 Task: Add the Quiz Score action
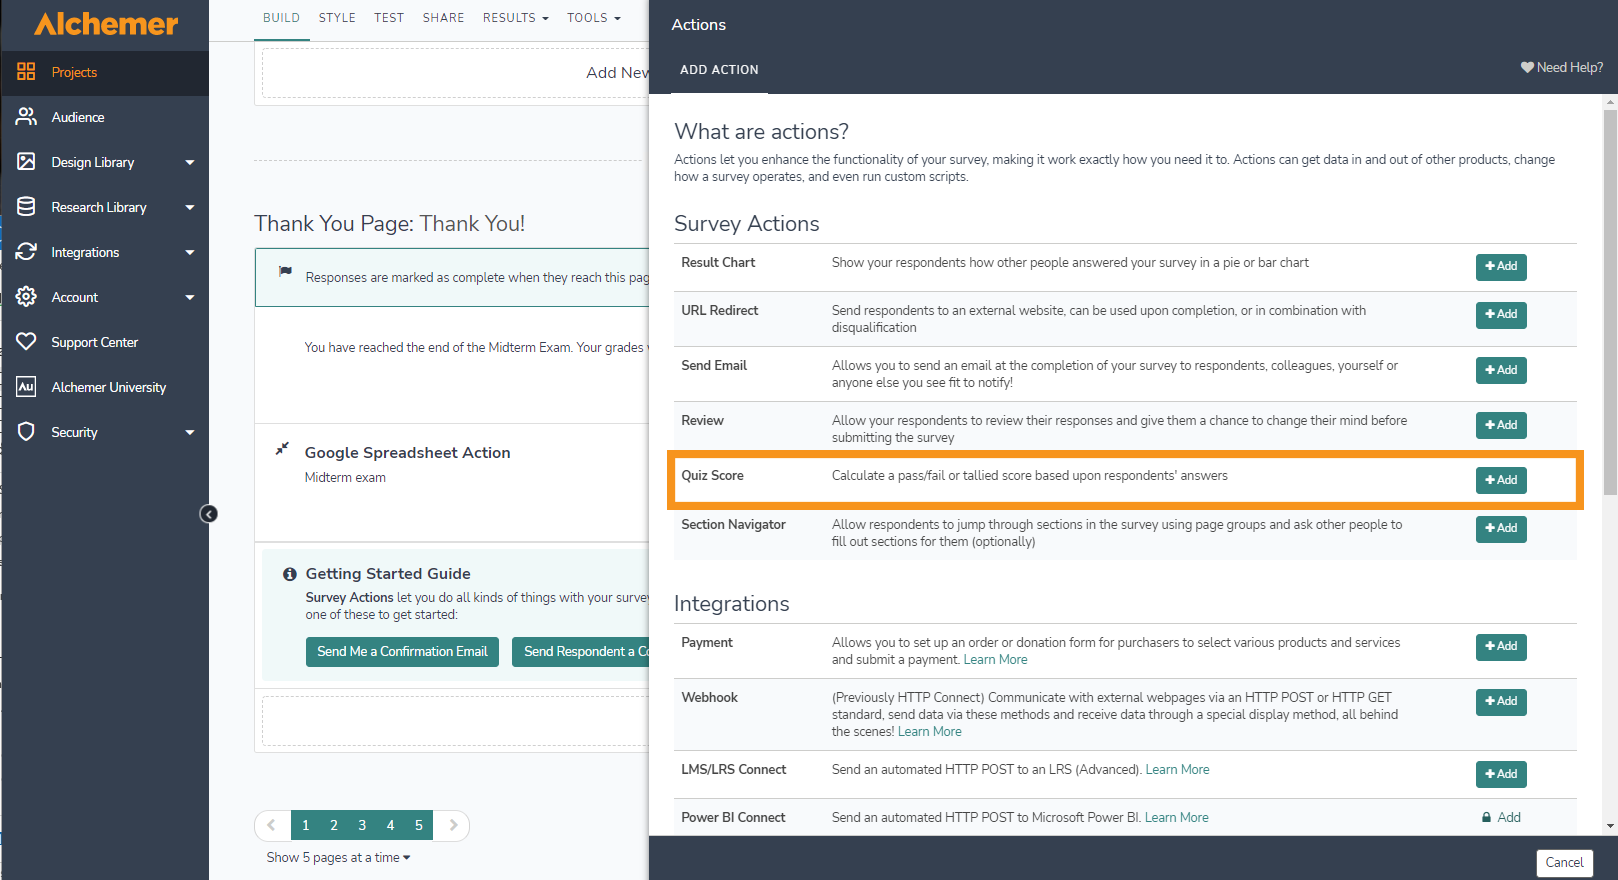[1500, 480]
